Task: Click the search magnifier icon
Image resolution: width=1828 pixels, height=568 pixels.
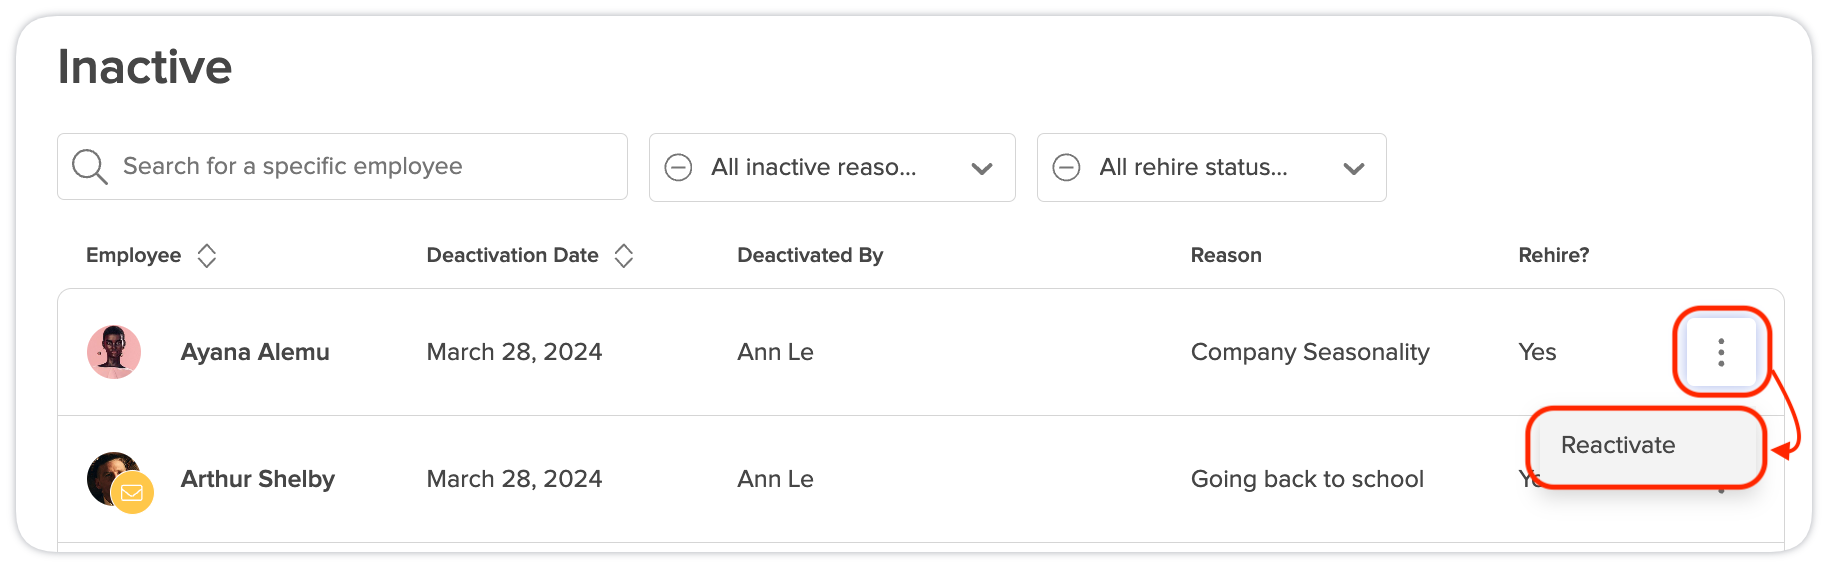Action: (89, 167)
